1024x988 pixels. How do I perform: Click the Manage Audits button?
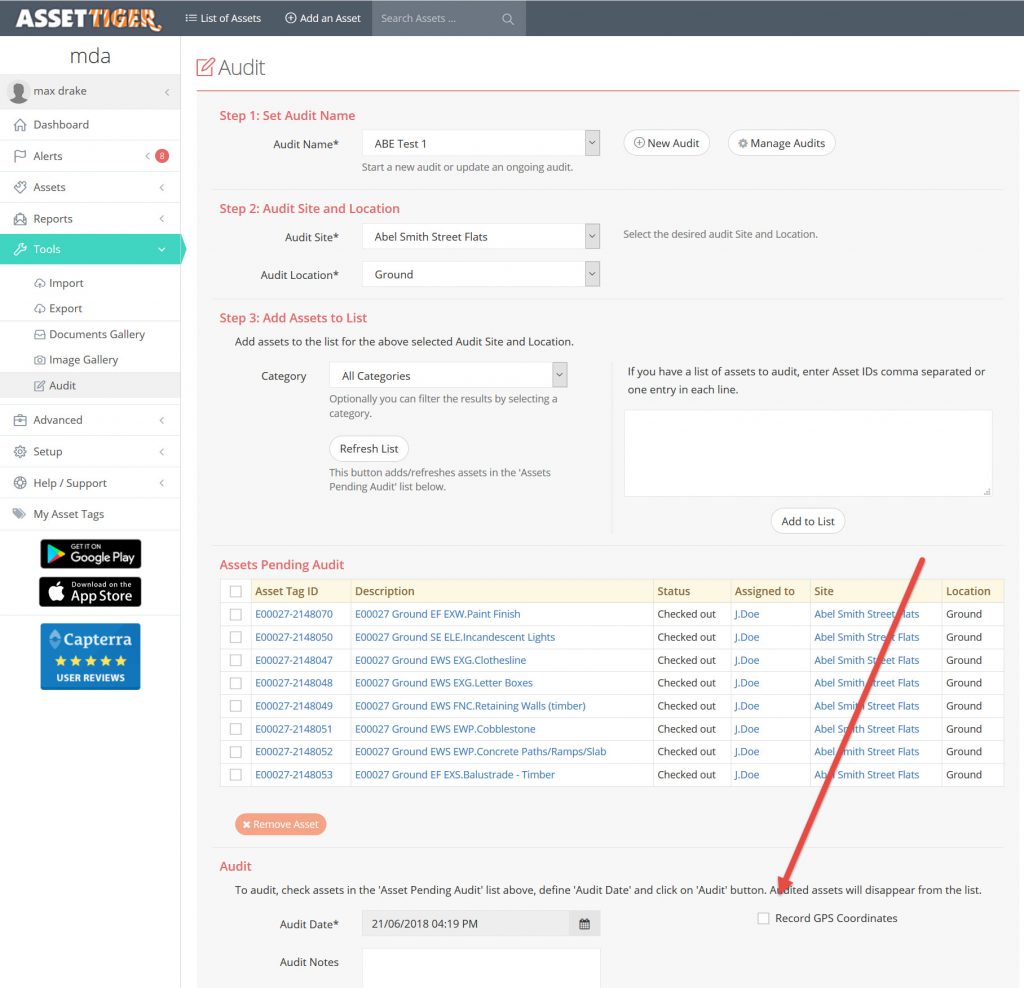tap(781, 143)
